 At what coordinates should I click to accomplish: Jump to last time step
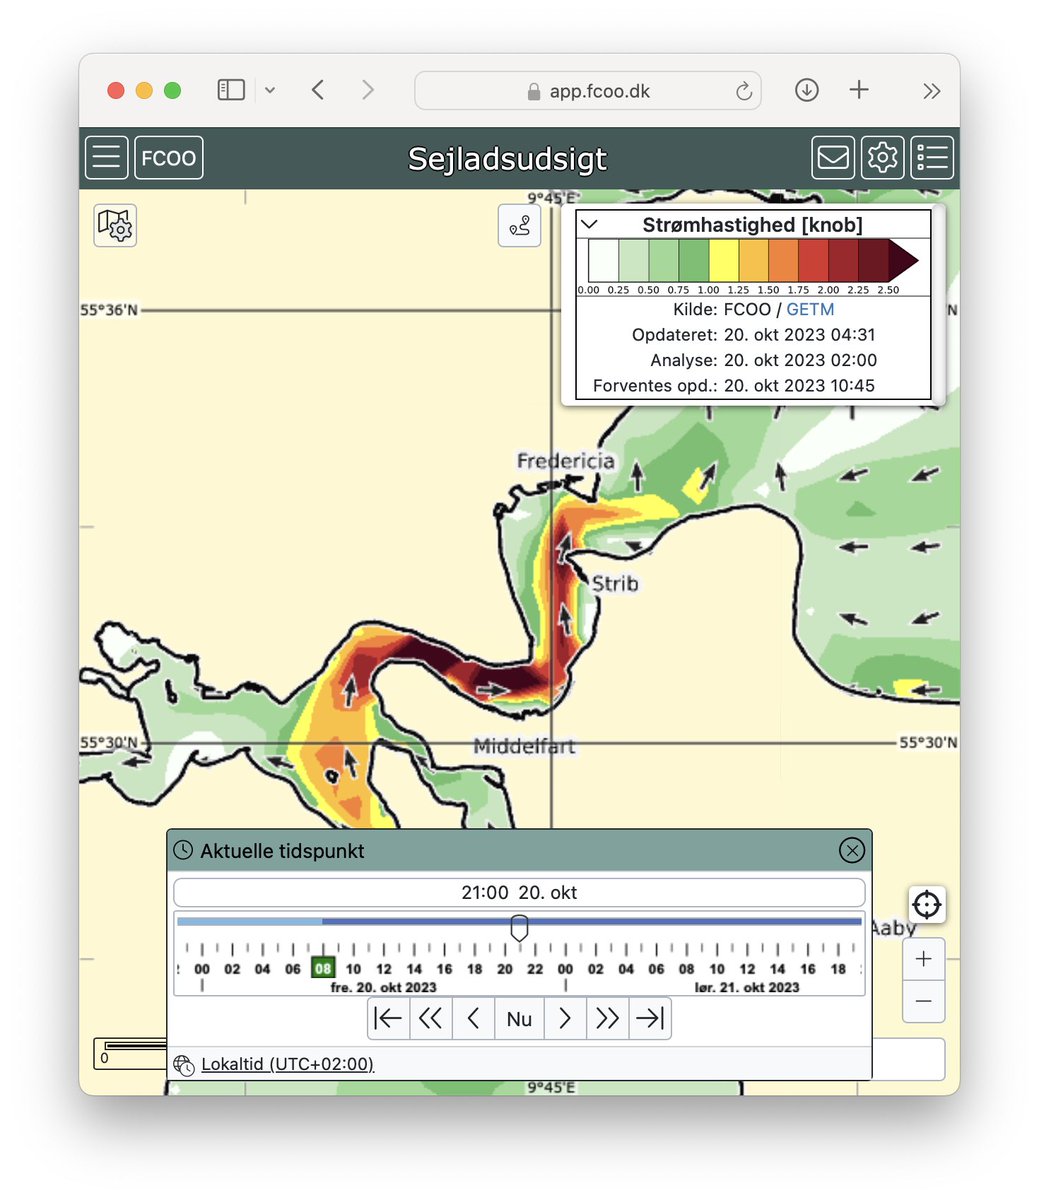[650, 1019]
